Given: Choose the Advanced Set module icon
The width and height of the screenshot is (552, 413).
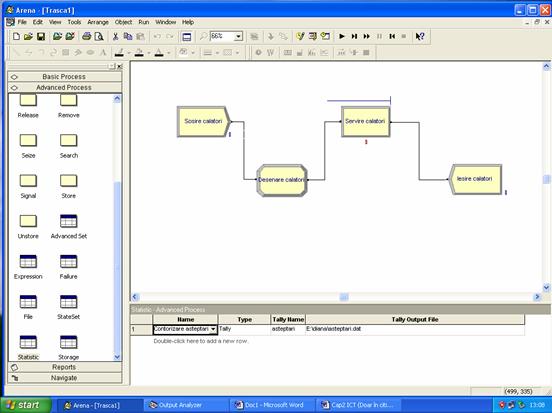Looking at the screenshot, I should coord(68,221).
